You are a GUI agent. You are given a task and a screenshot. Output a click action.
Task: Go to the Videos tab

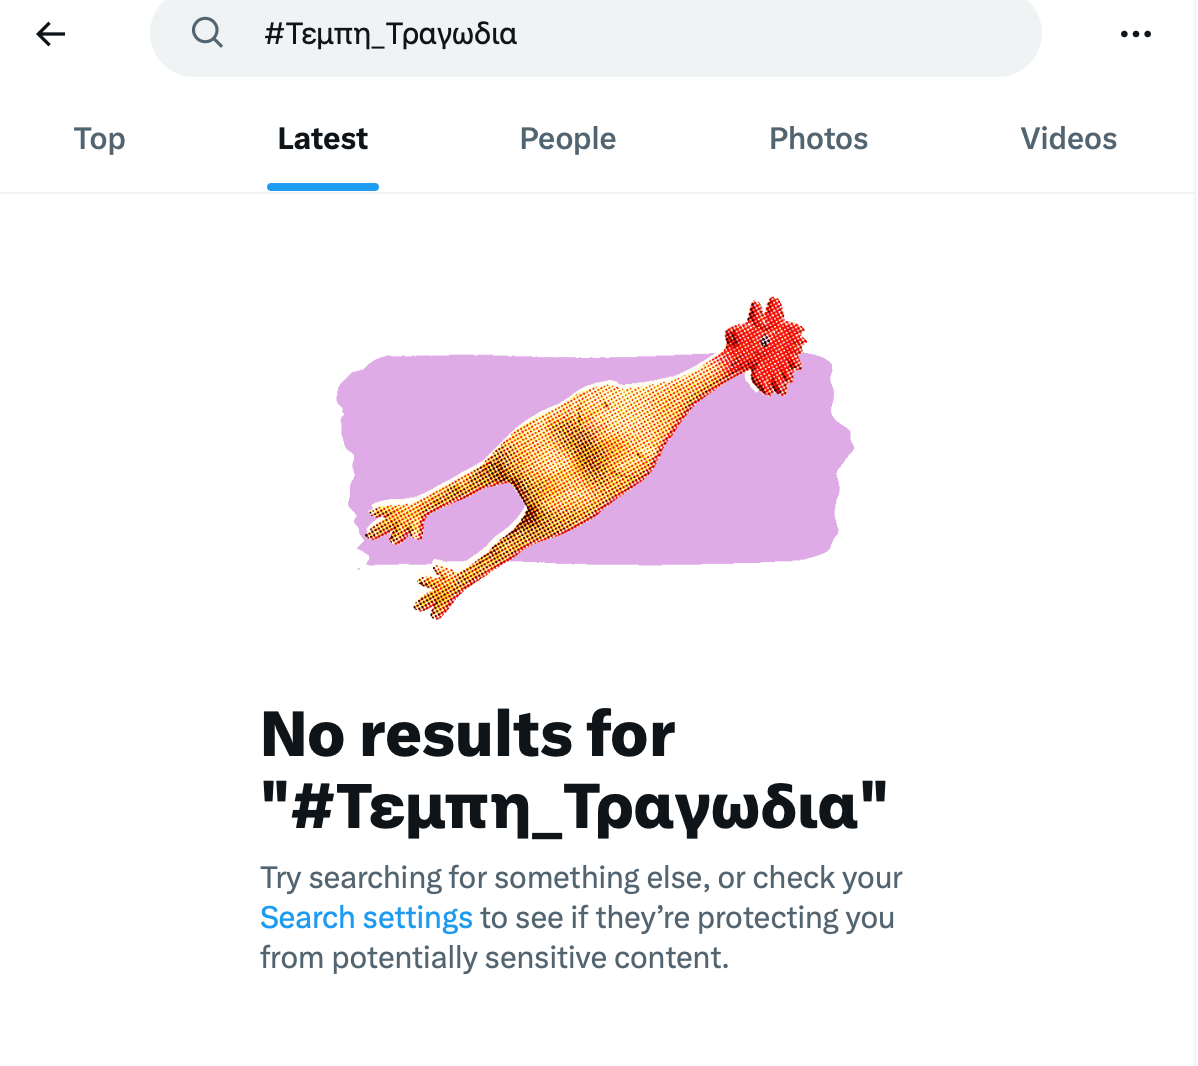pyautogui.click(x=1068, y=139)
